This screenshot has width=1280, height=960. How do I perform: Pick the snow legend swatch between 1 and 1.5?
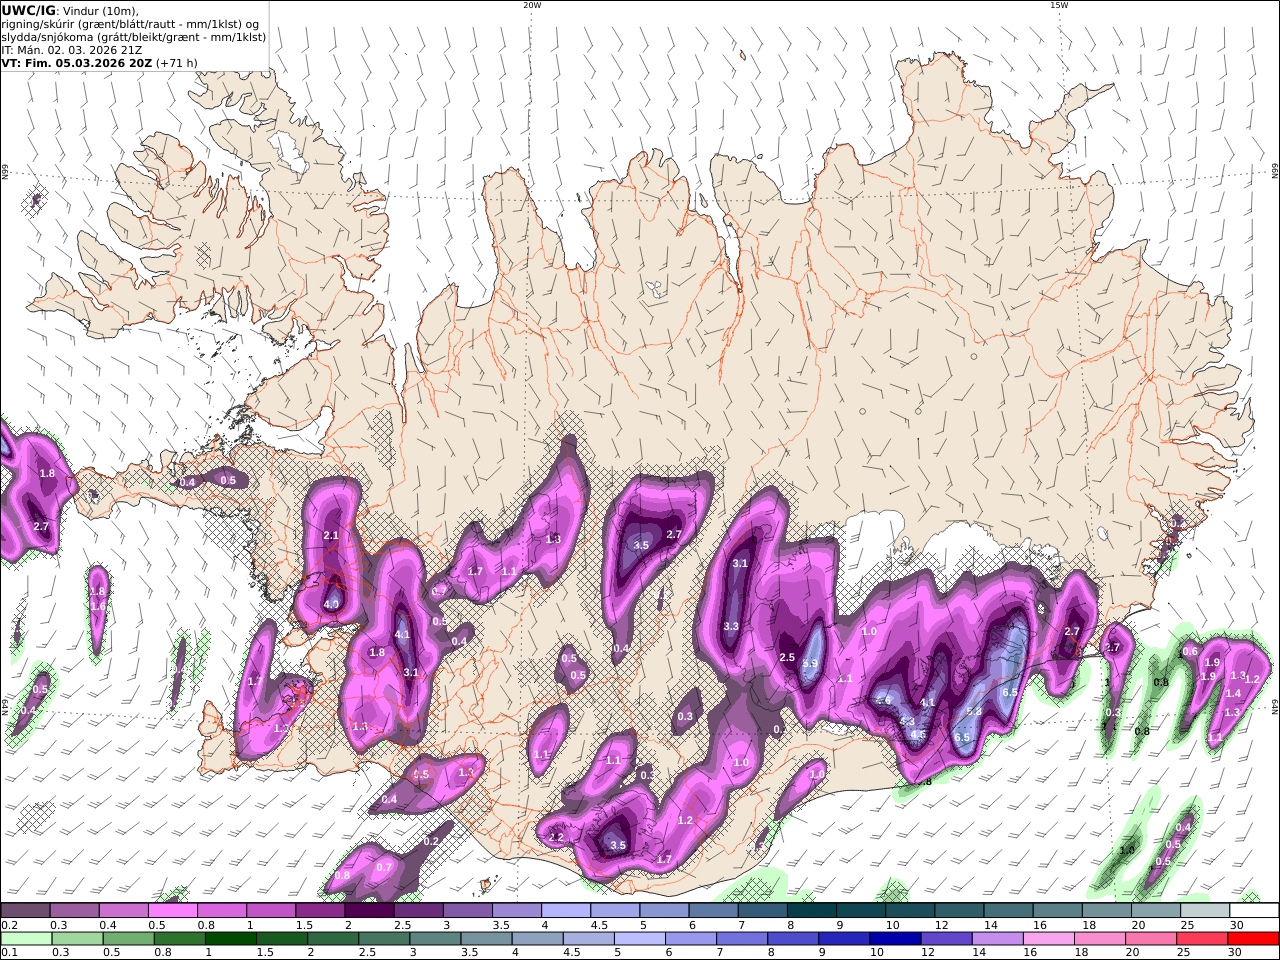coord(271,910)
